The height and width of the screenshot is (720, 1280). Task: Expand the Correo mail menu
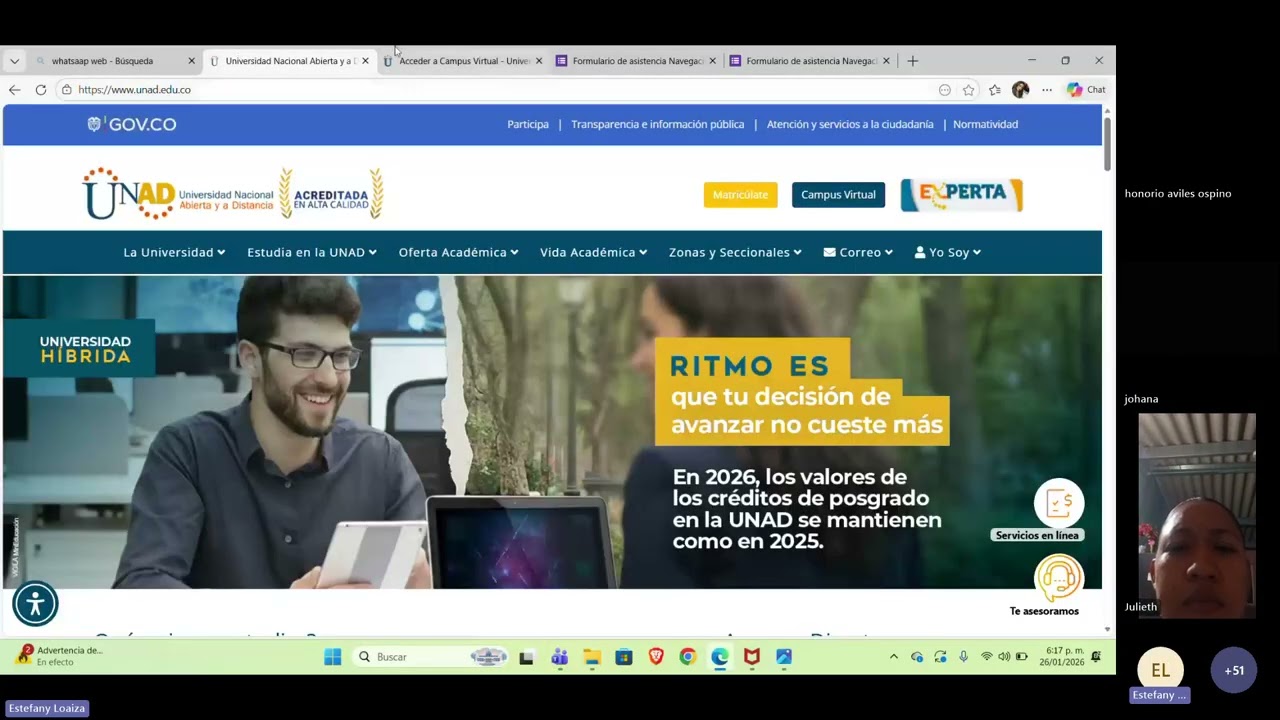click(858, 252)
